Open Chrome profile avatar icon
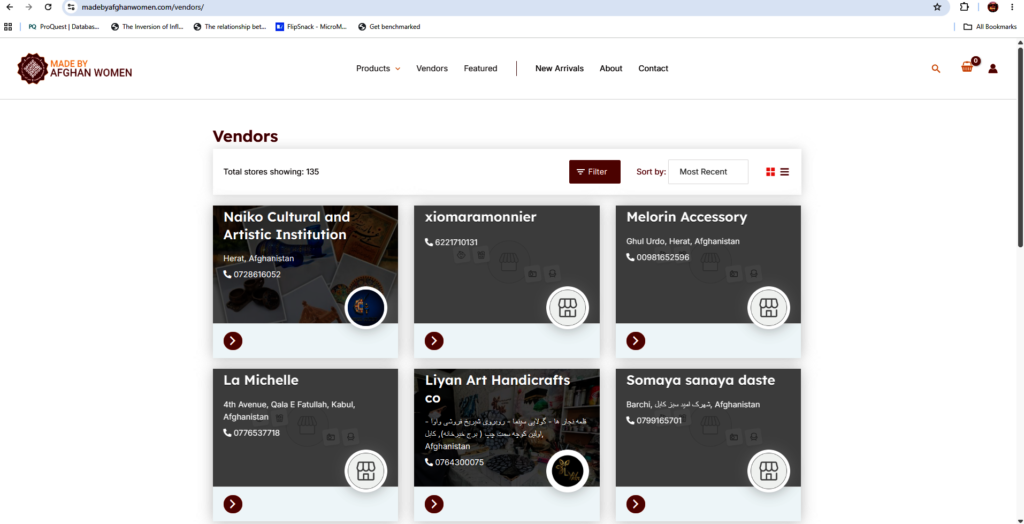 (x=993, y=7)
